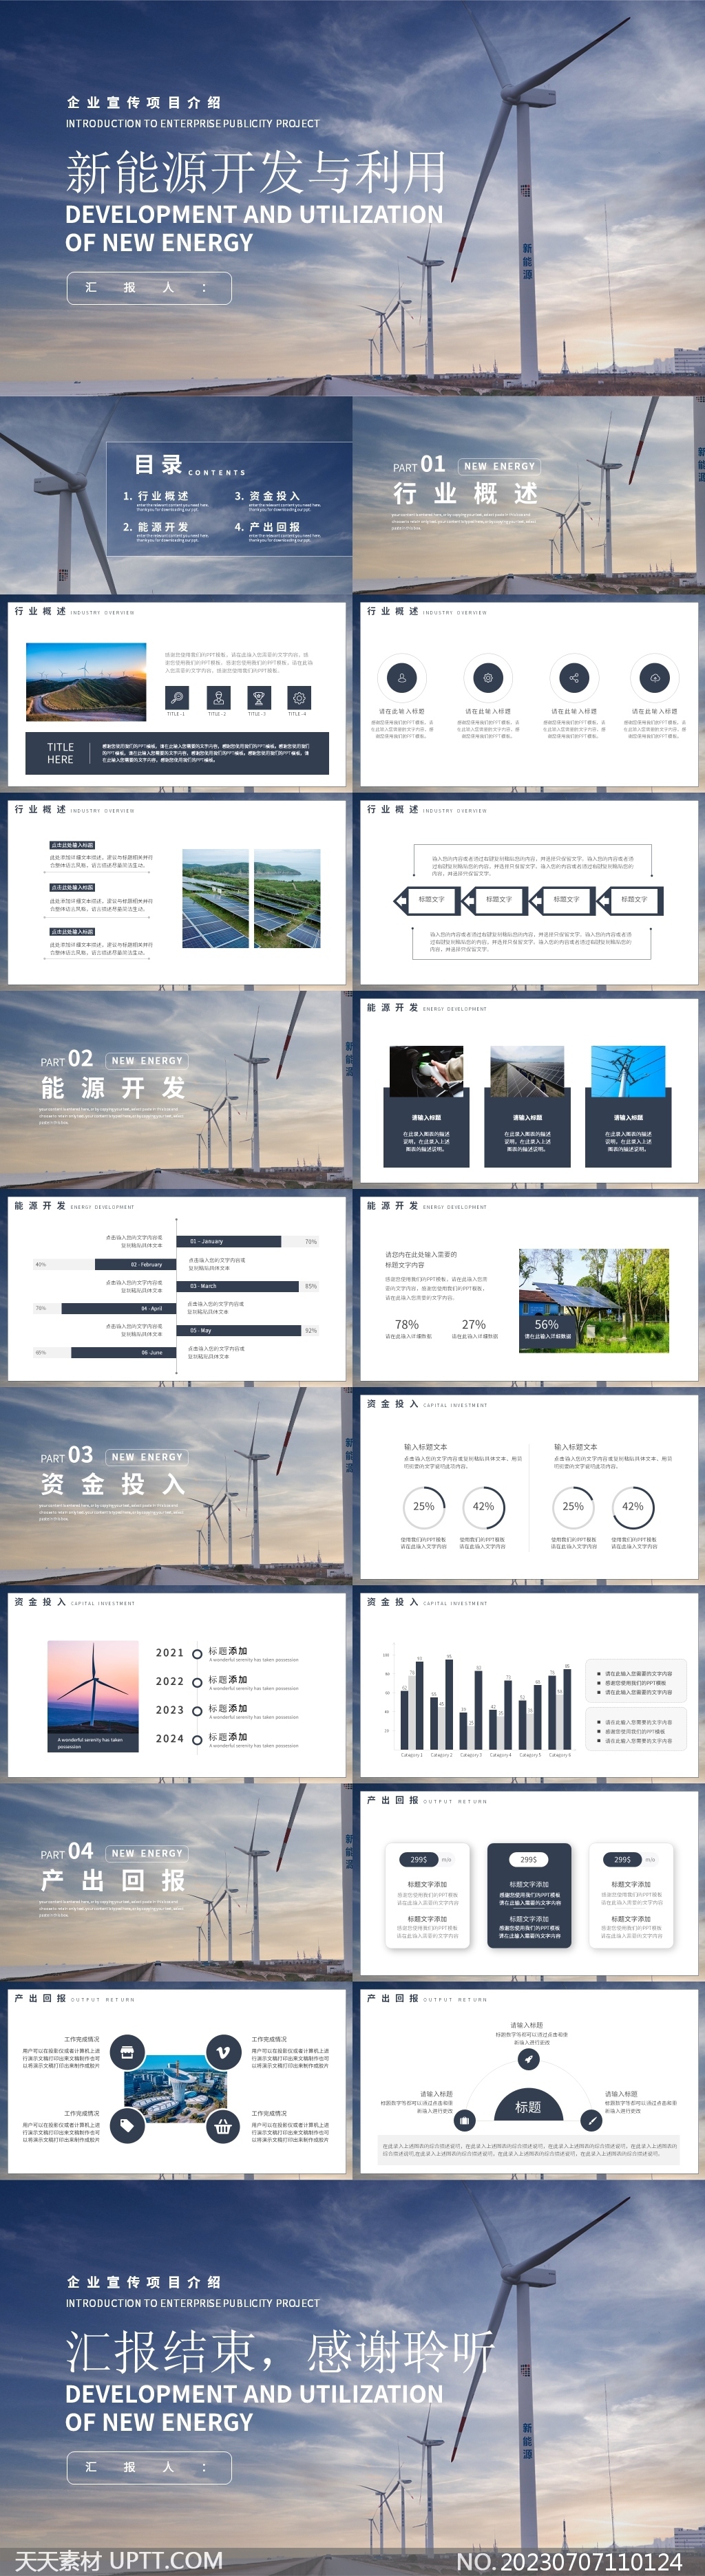Viewport: 705px width, 2576px height.
Task: Click the Vimeo V circle icon
Action: pyautogui.click(x=223, y=2052)
